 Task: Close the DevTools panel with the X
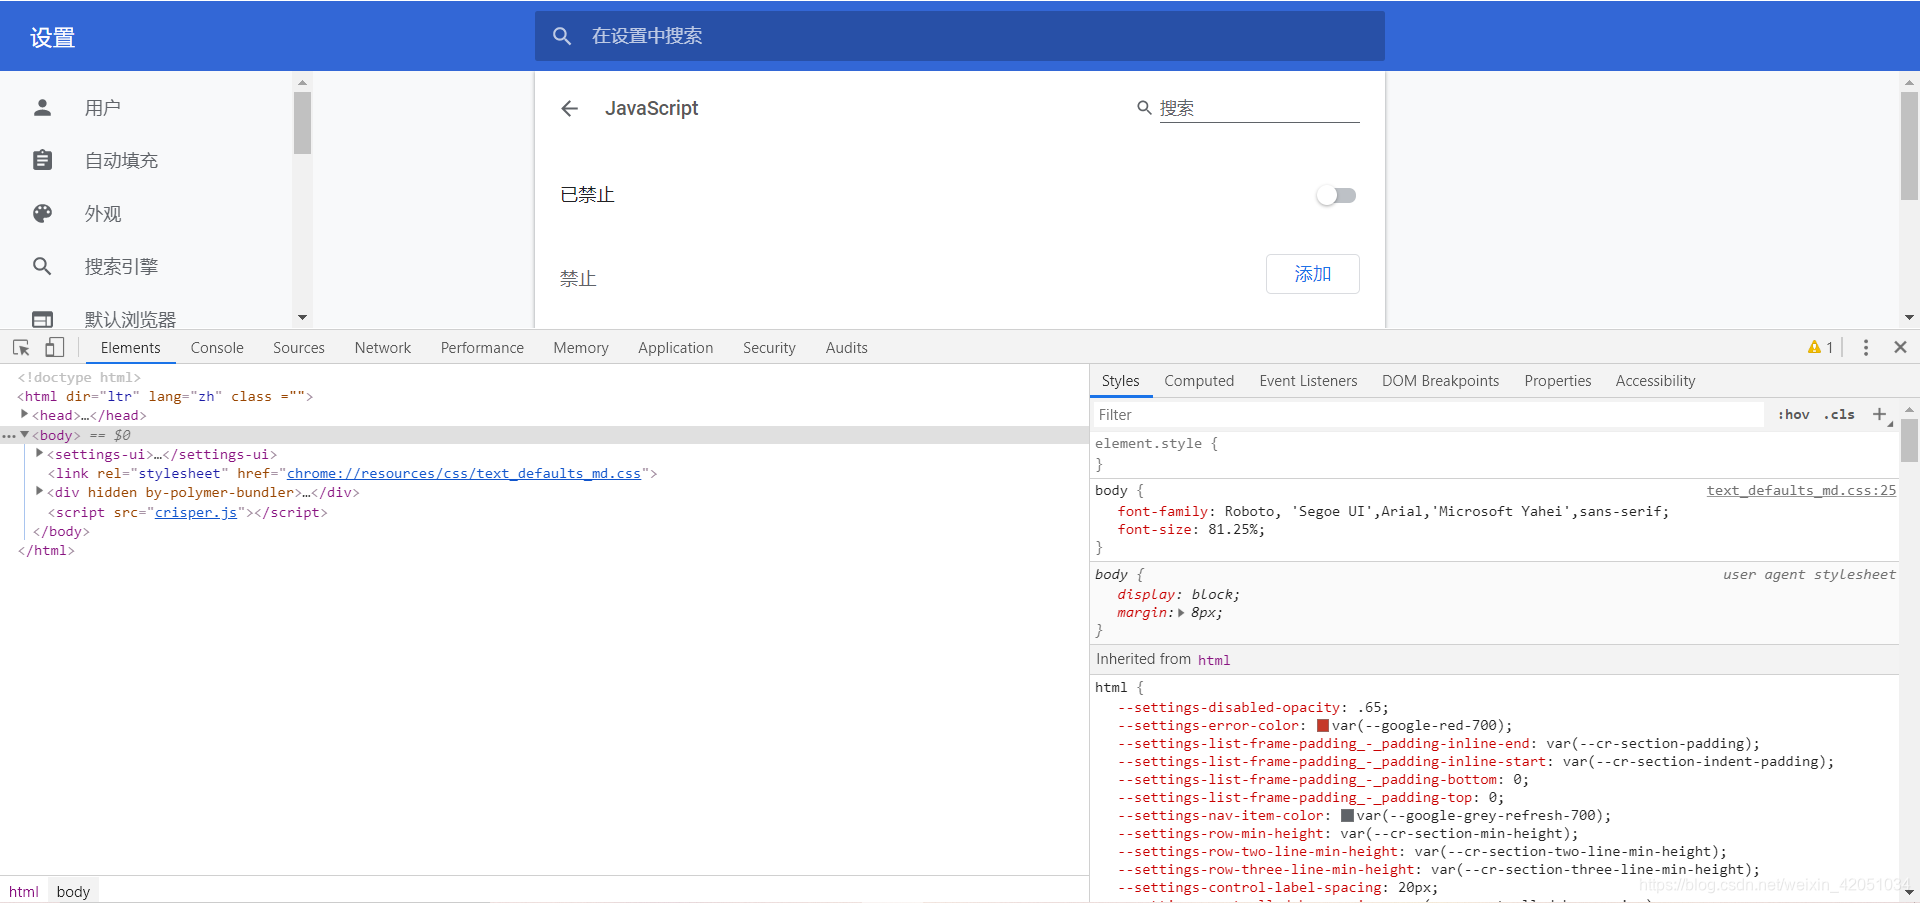click(x=1900, y=347)
